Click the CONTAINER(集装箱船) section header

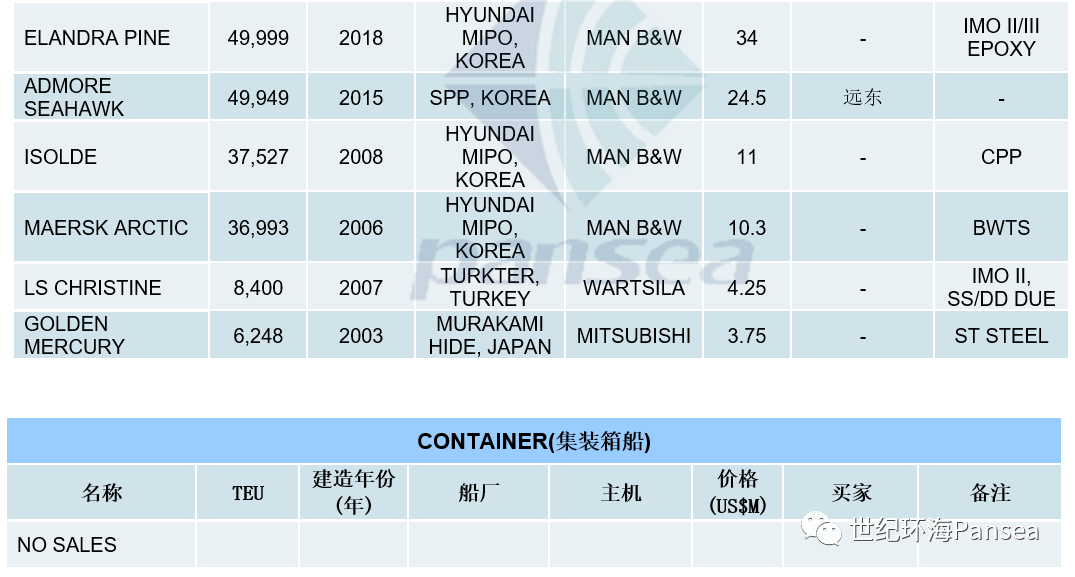pyautogui.click(x=534, y=441)
